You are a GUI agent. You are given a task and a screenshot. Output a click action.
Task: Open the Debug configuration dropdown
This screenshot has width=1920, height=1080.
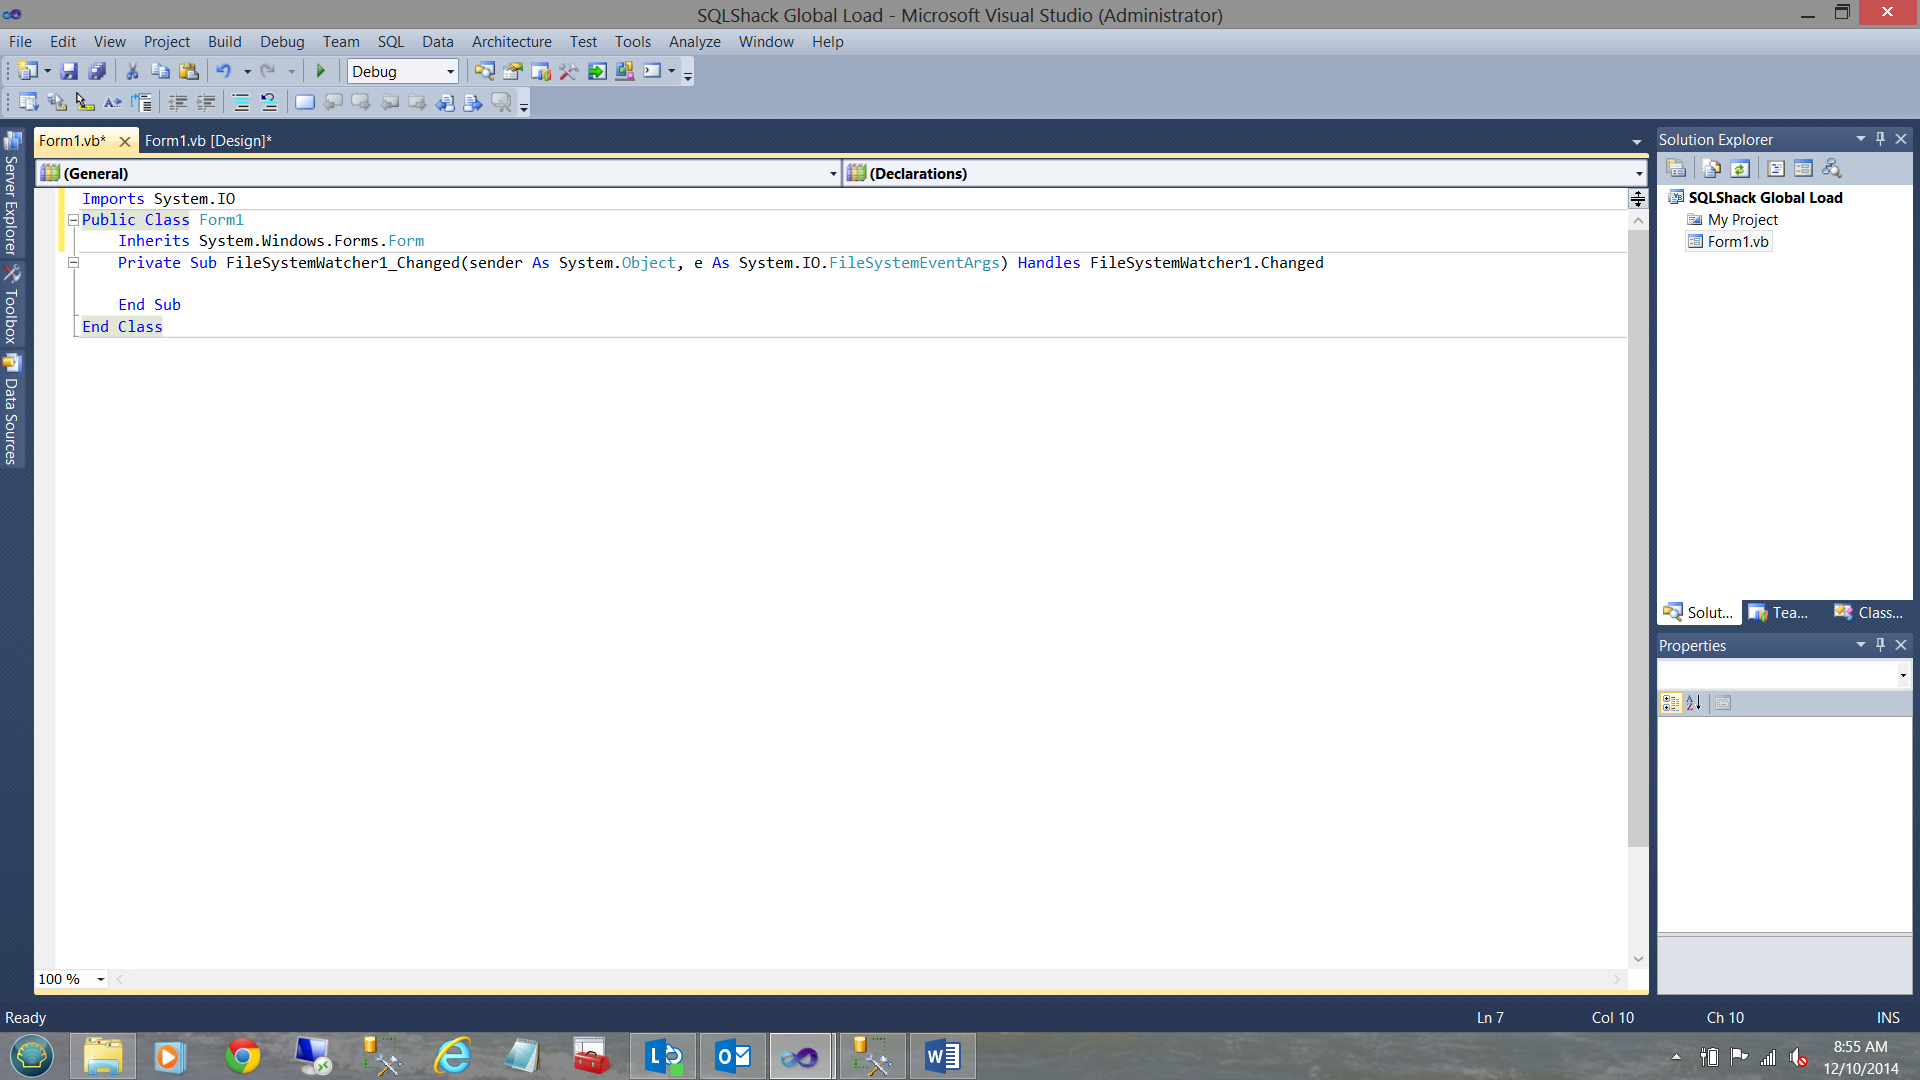click(450, 72)
